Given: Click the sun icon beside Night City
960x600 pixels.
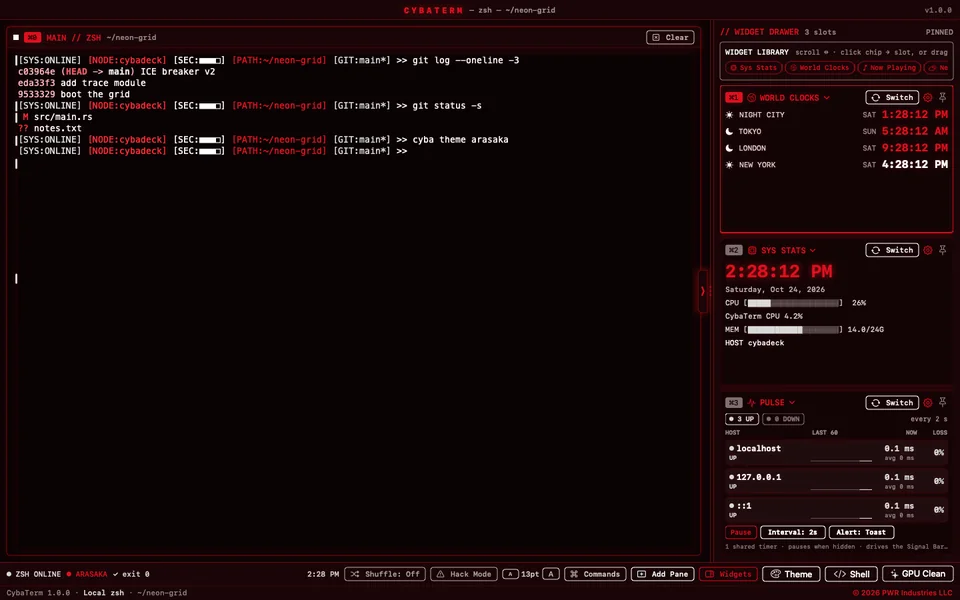Looking at the screenshot, I should click(729, 115).
